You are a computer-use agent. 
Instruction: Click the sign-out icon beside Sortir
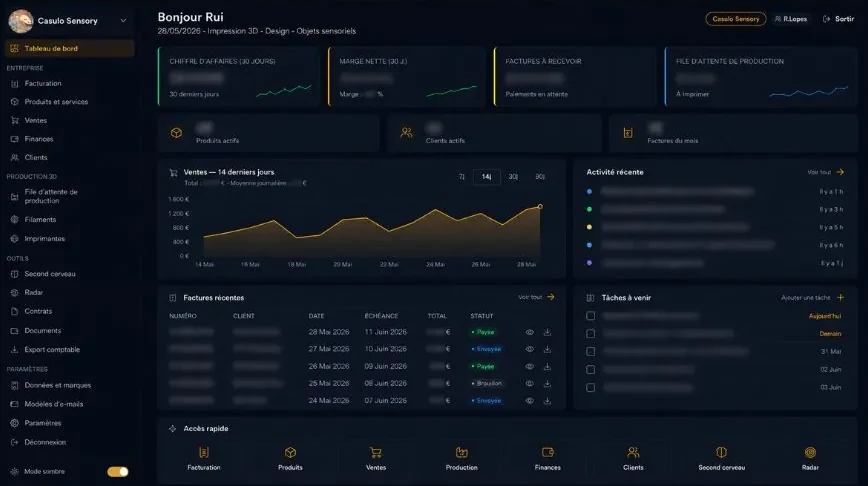tap(826, 19)
